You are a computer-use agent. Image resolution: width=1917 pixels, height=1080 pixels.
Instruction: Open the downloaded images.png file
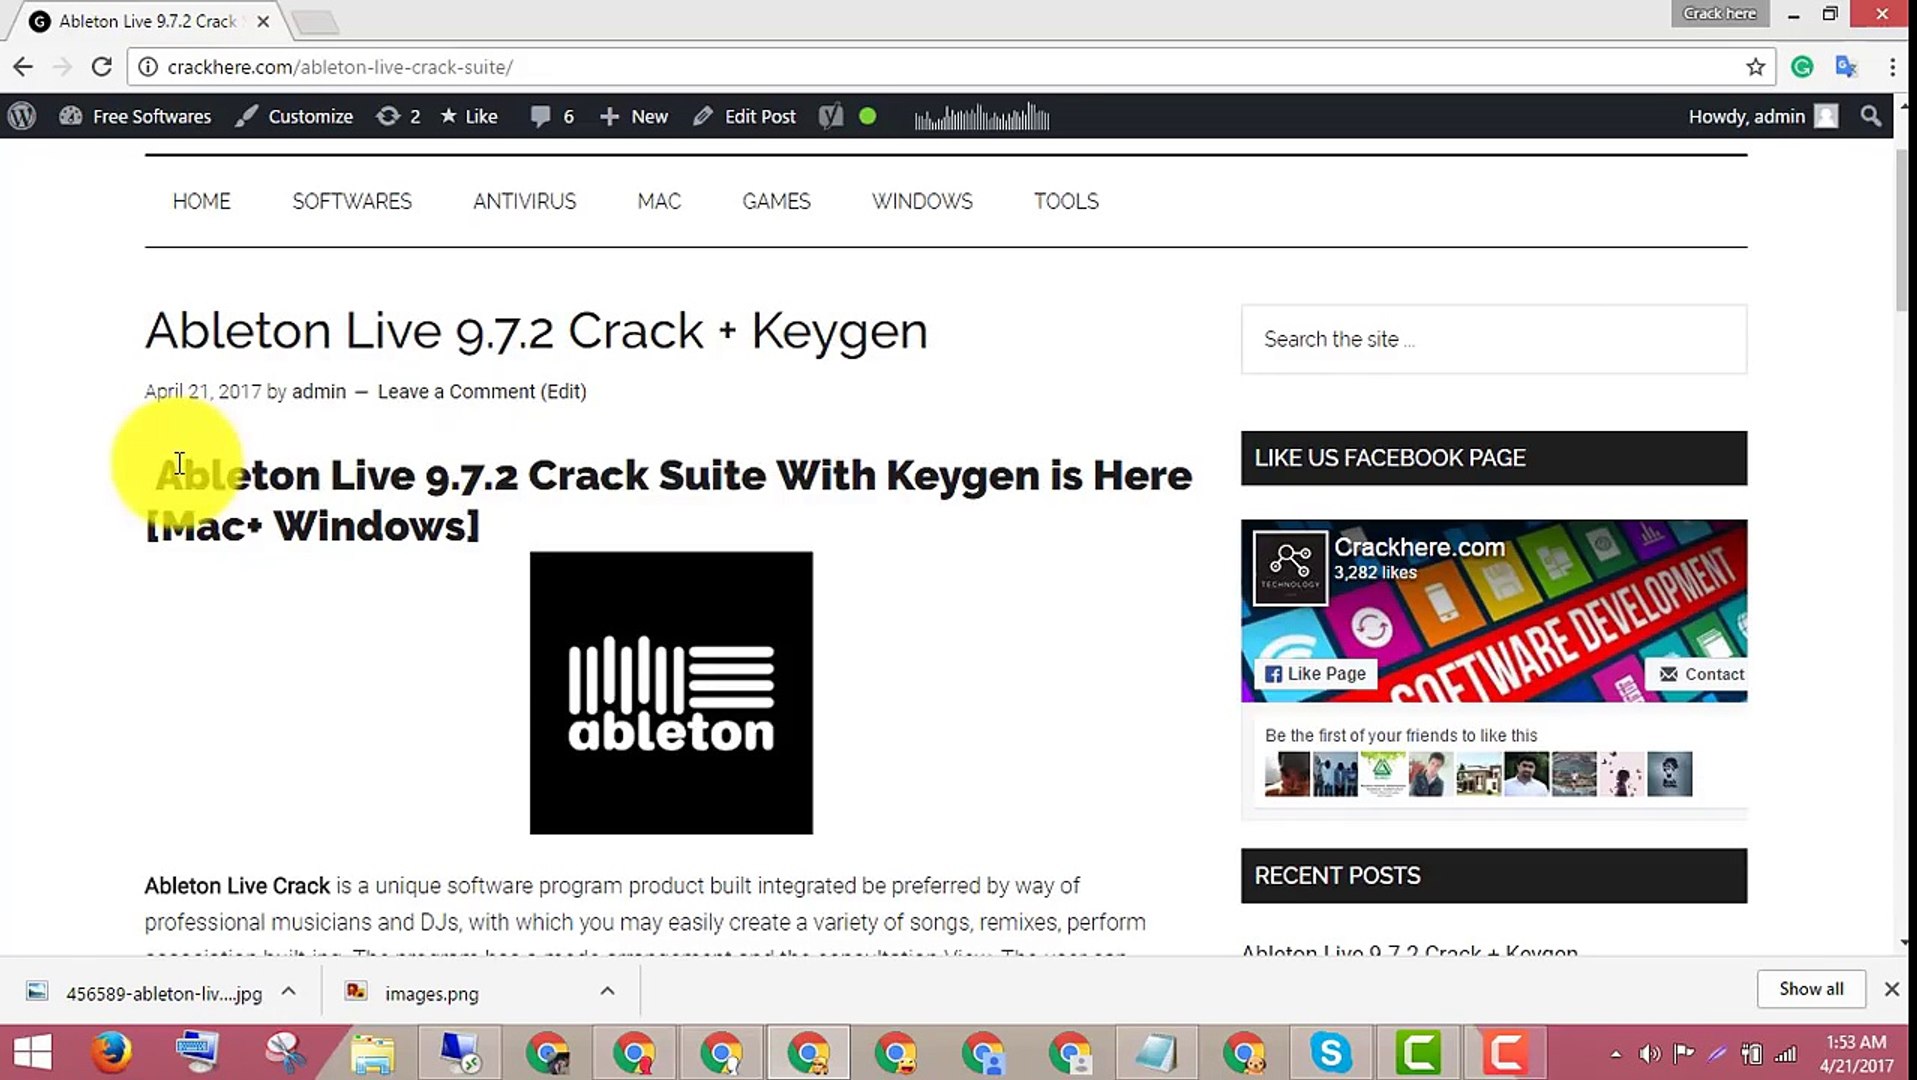[x=412, y=993]
